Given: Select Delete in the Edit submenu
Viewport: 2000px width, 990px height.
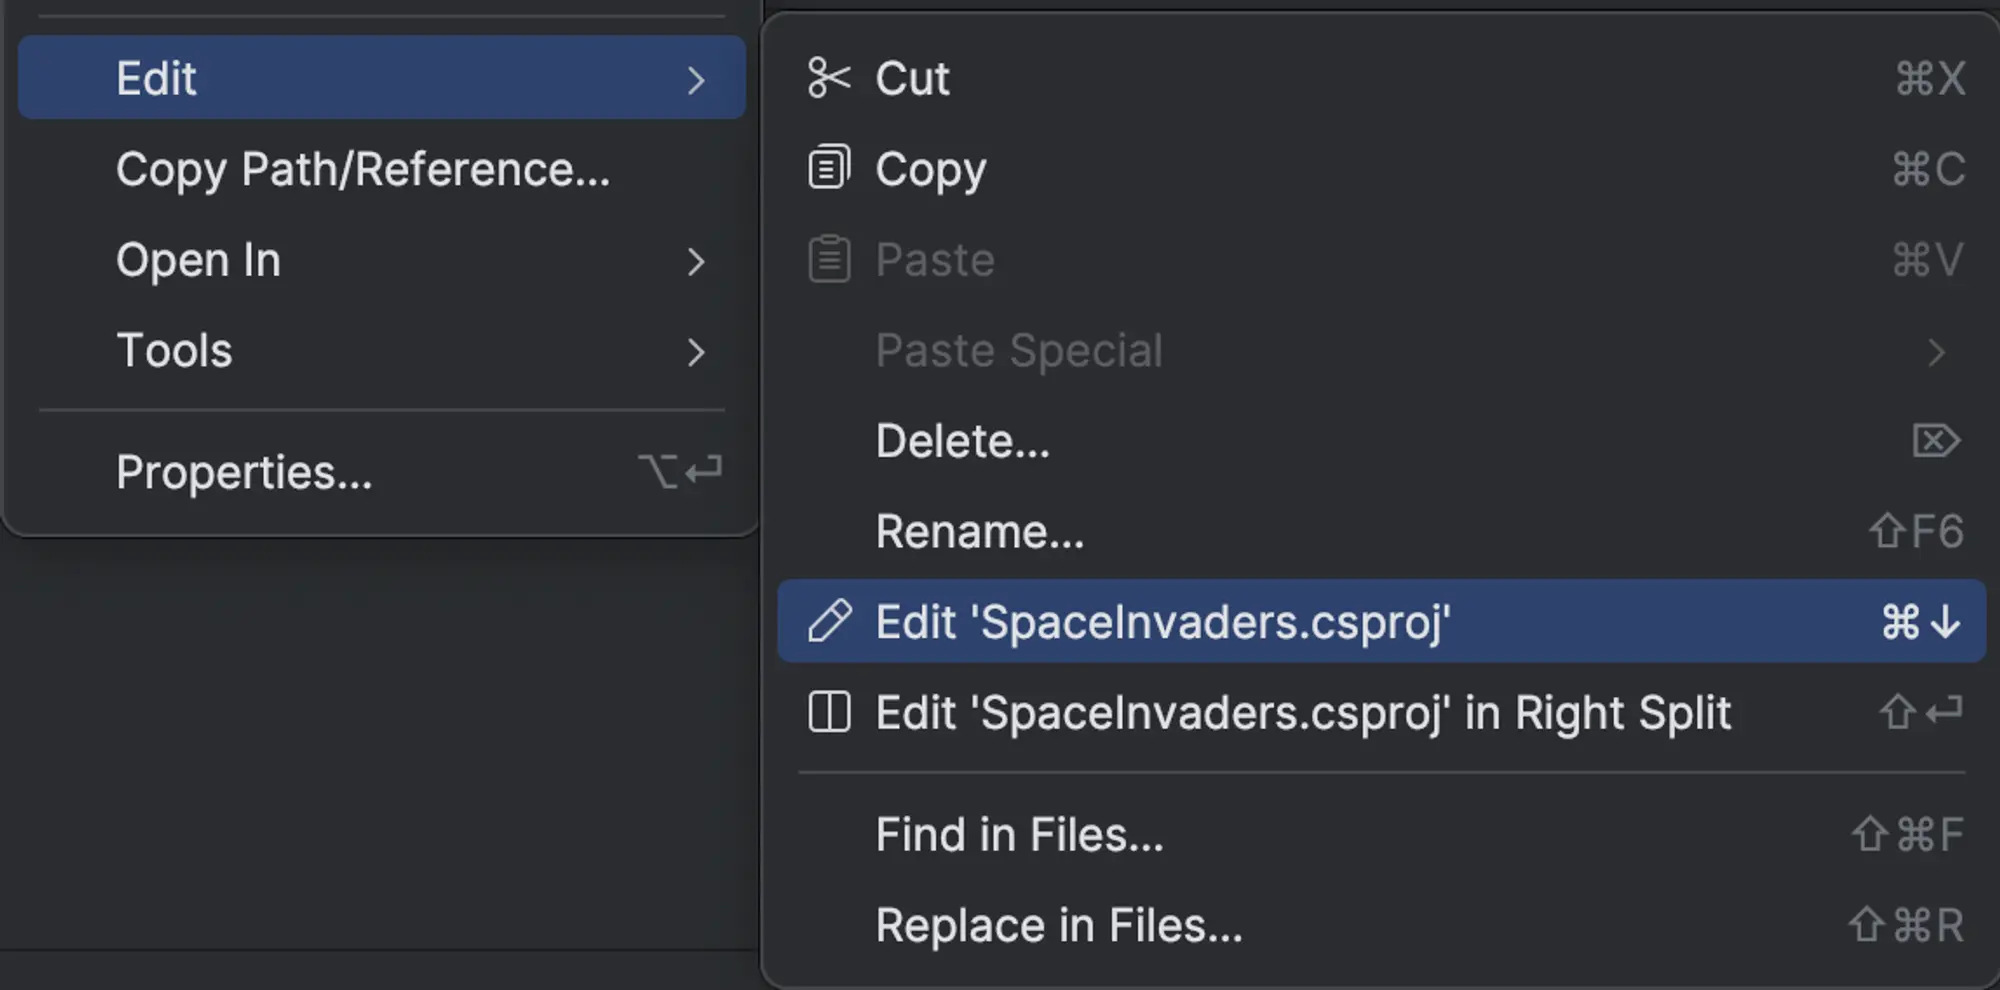Looking at the screenshot, I should point(963,440).
